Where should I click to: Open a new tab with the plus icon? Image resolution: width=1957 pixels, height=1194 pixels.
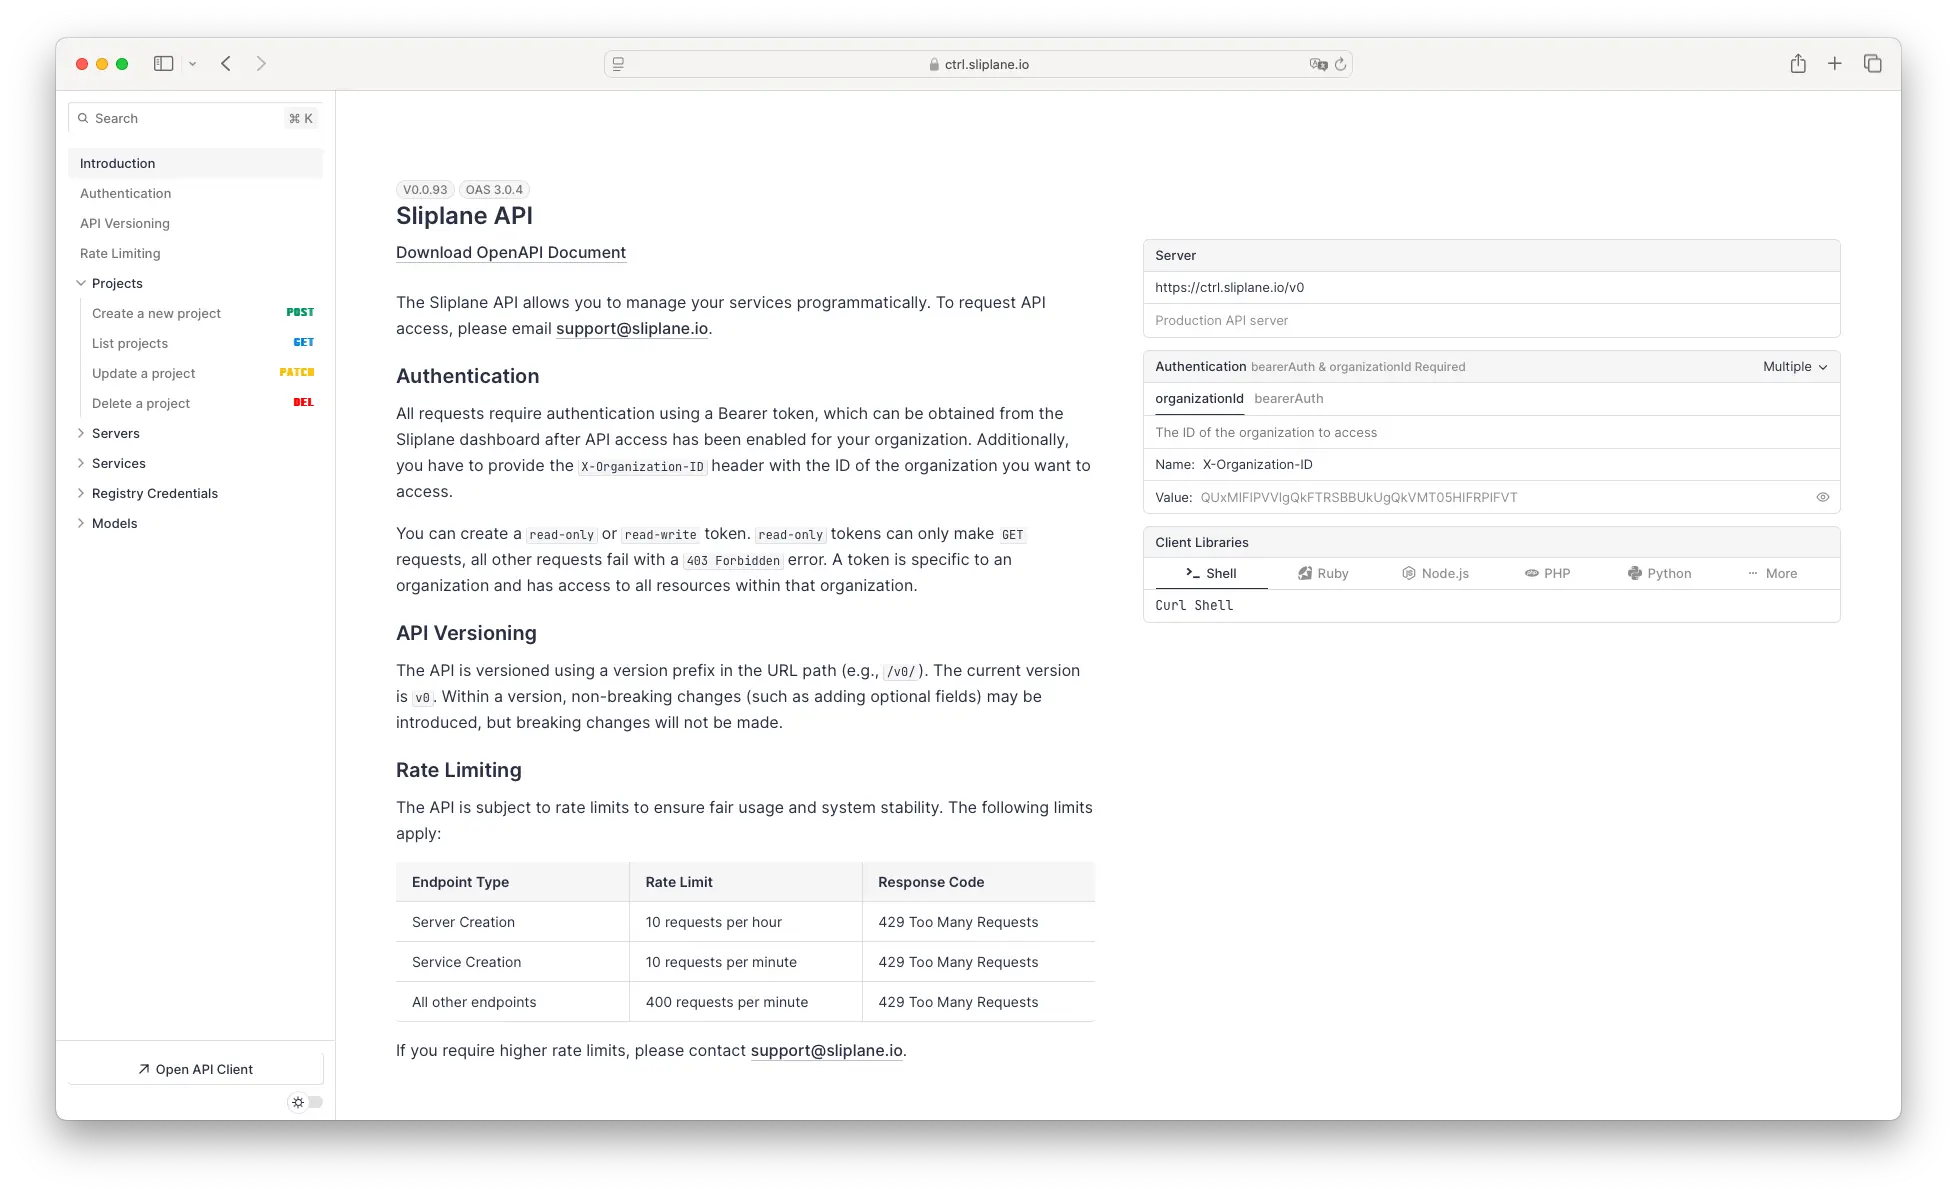click(1835, 63)
